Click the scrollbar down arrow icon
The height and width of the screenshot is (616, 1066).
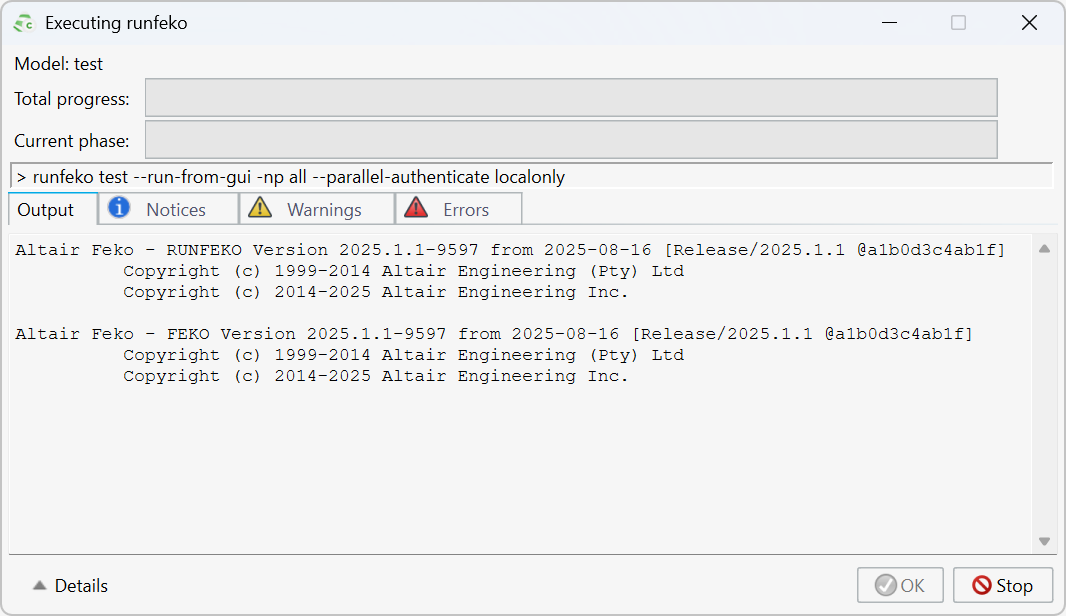coord(1044,541)
